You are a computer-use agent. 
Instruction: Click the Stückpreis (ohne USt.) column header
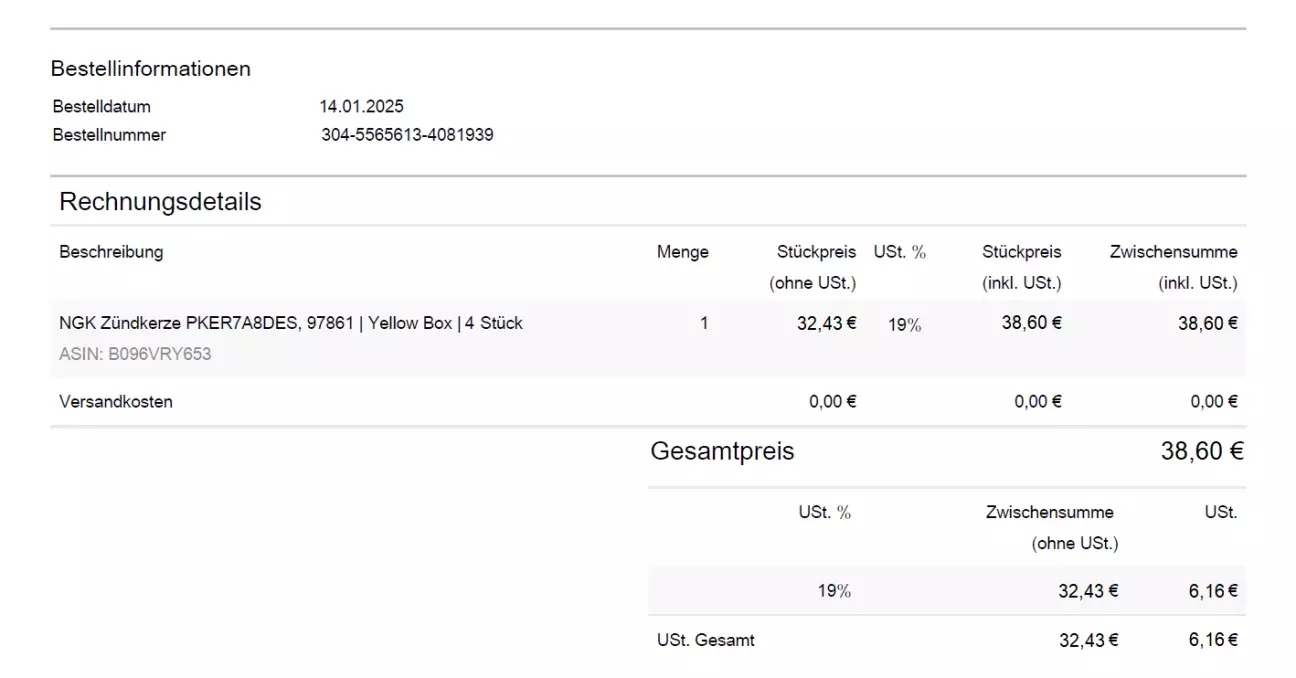[x=813, y=267]
